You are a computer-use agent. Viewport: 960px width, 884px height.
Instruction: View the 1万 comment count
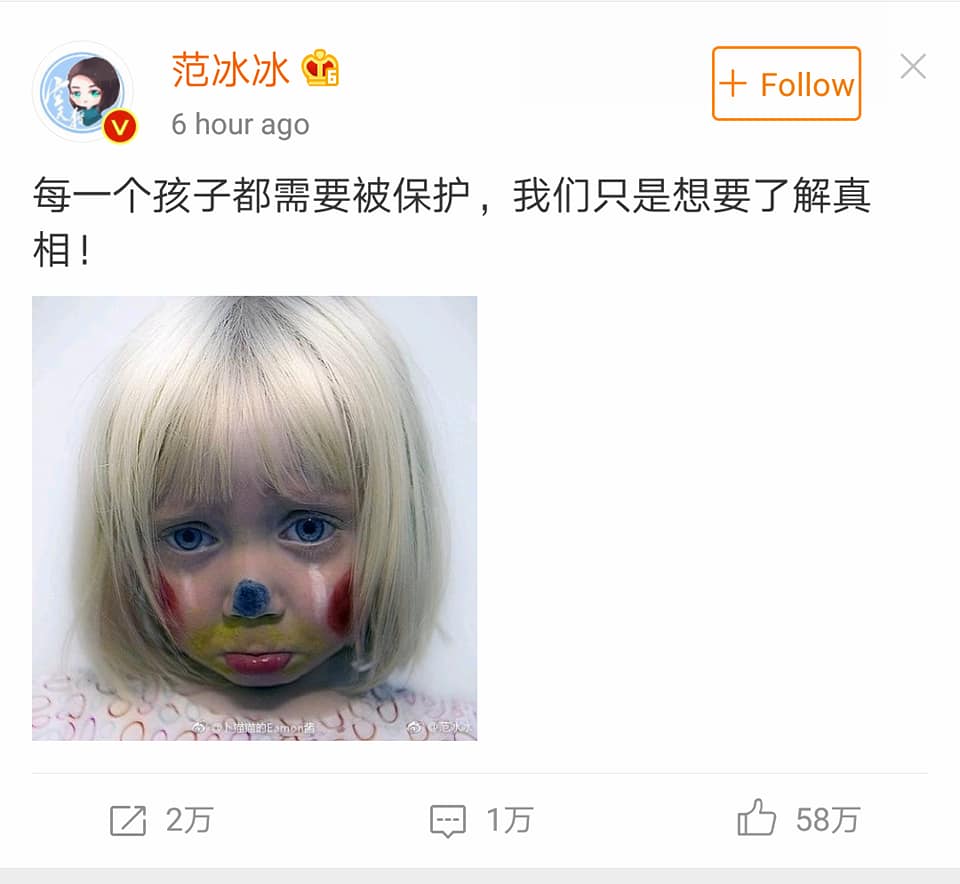pyautogui.click(x=509, y=820)
